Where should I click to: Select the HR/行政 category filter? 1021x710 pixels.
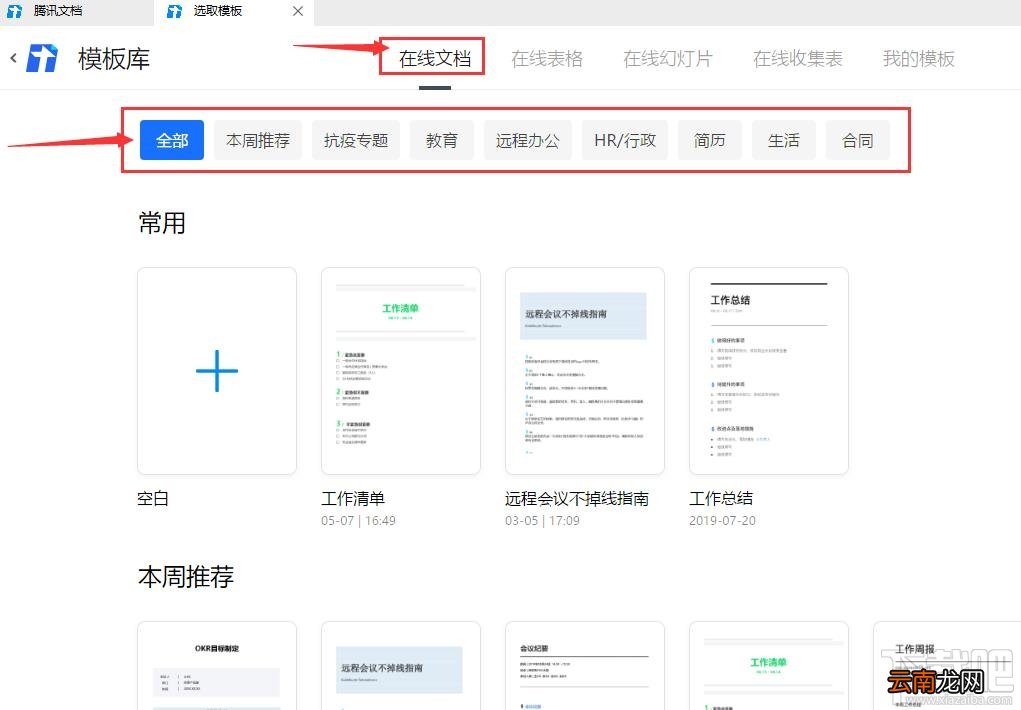625,140
